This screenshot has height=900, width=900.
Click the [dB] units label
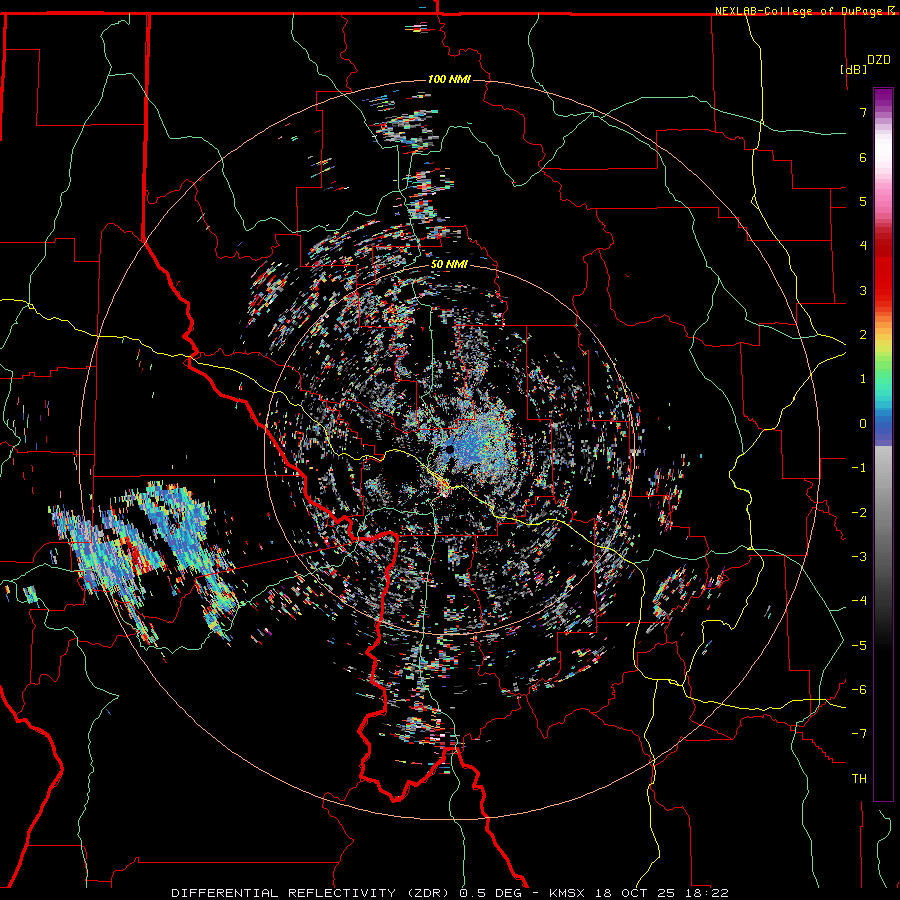tap(854, 69)
